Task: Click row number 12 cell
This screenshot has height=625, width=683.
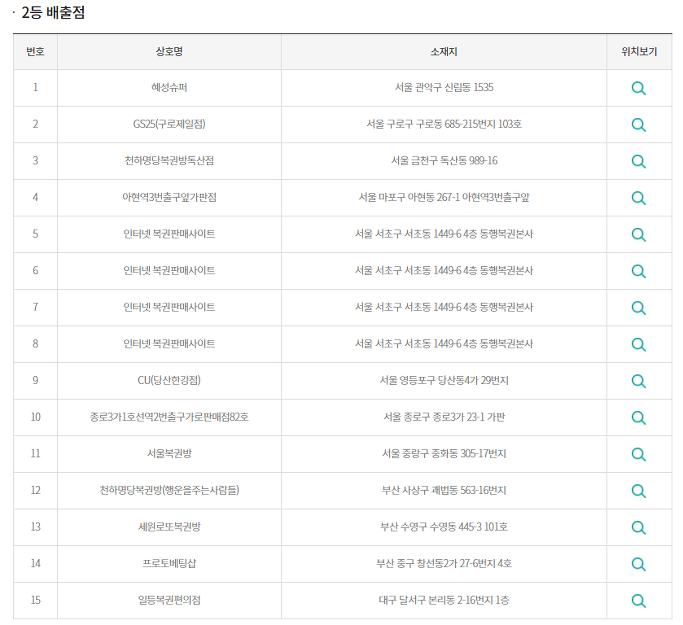Action: point(35,490)
